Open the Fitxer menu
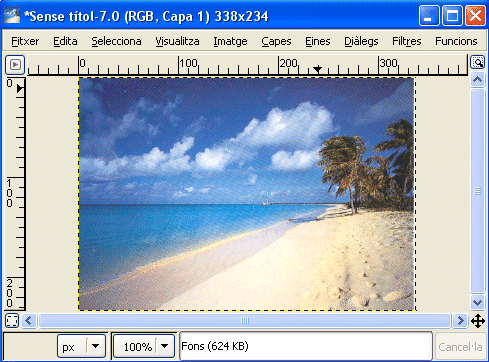 click(x=25, y=41)
